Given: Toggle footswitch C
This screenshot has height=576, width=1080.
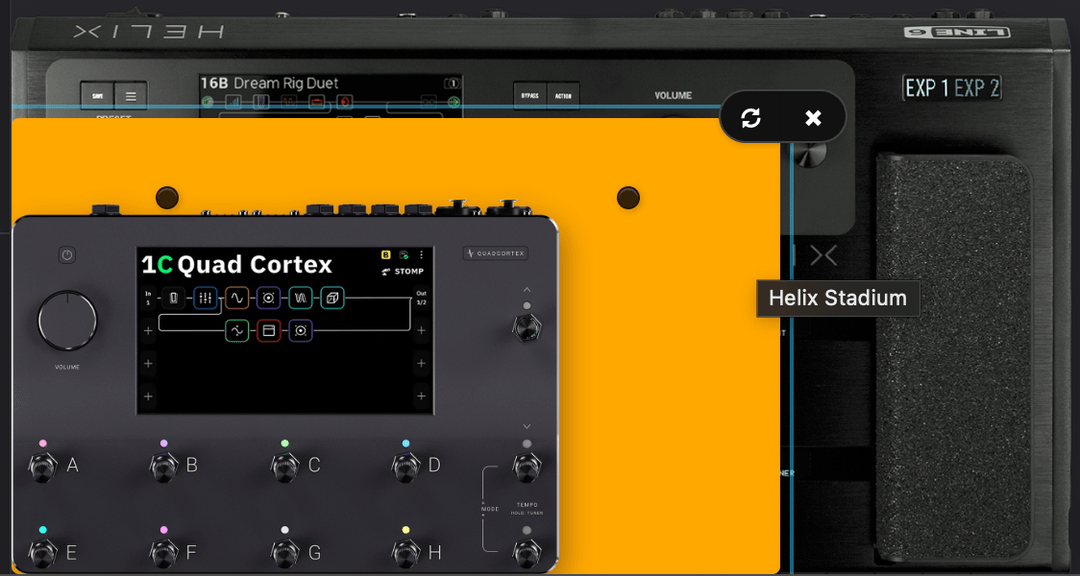Looking at the screenshot, I should (x=284, y=466).
